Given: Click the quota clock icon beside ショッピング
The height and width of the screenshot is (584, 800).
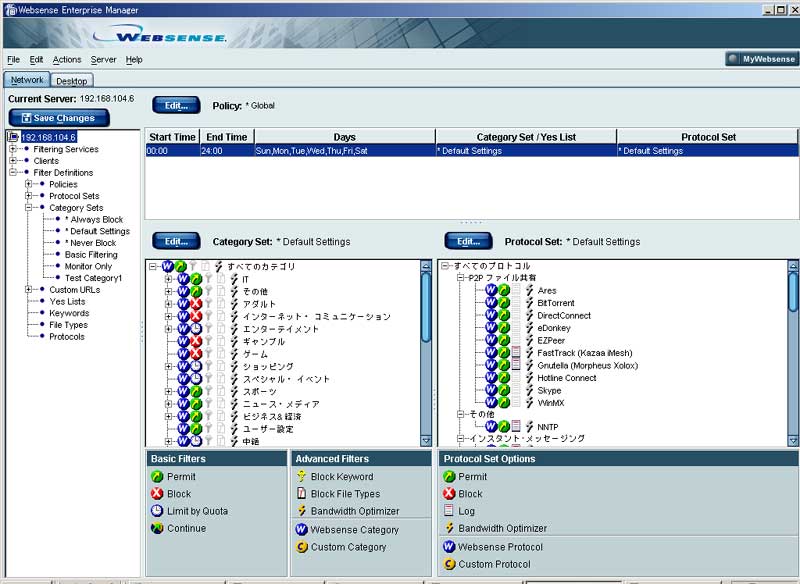Looking at the screenshot, I should (196, 366).
